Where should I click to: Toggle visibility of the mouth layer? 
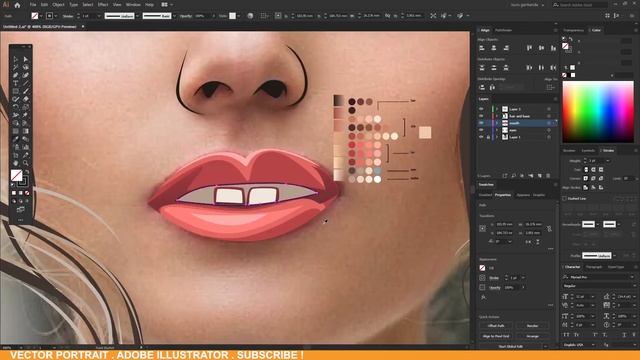coord(481,123)
